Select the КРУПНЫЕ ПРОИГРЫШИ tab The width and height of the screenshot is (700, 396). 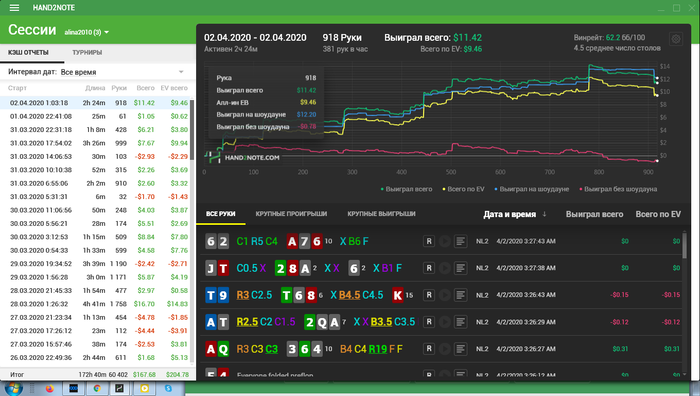point(291,214)
